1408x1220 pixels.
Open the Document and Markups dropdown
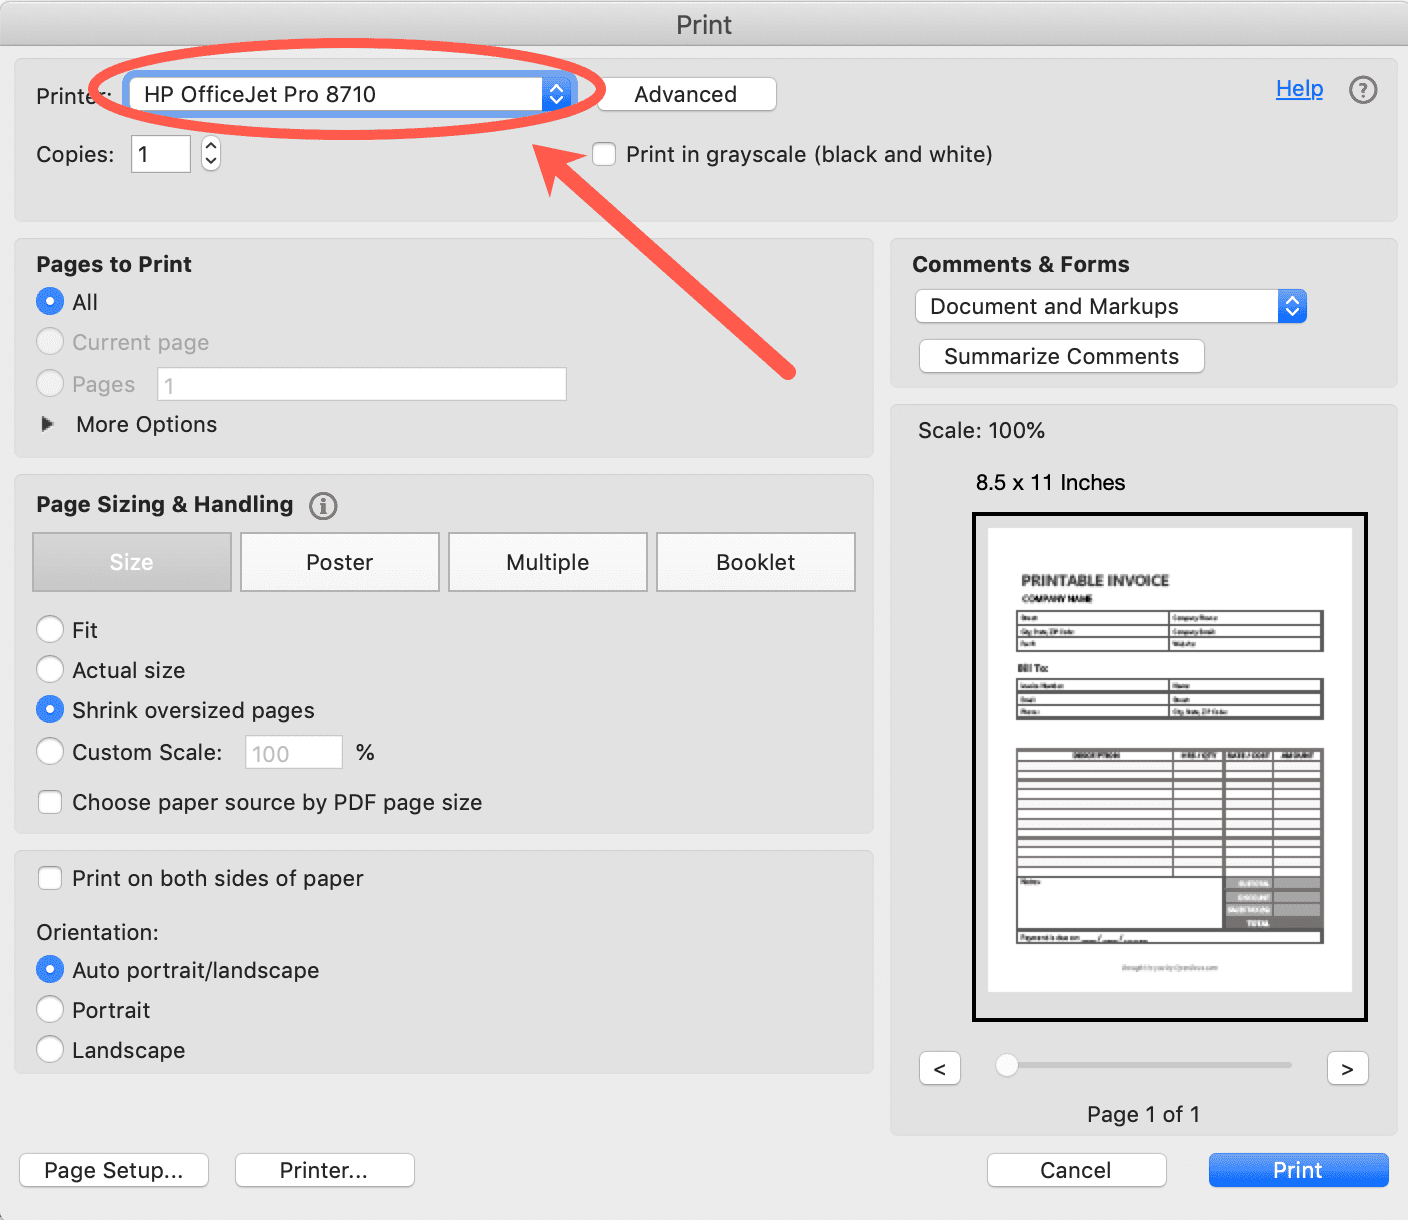point(1111,306)
